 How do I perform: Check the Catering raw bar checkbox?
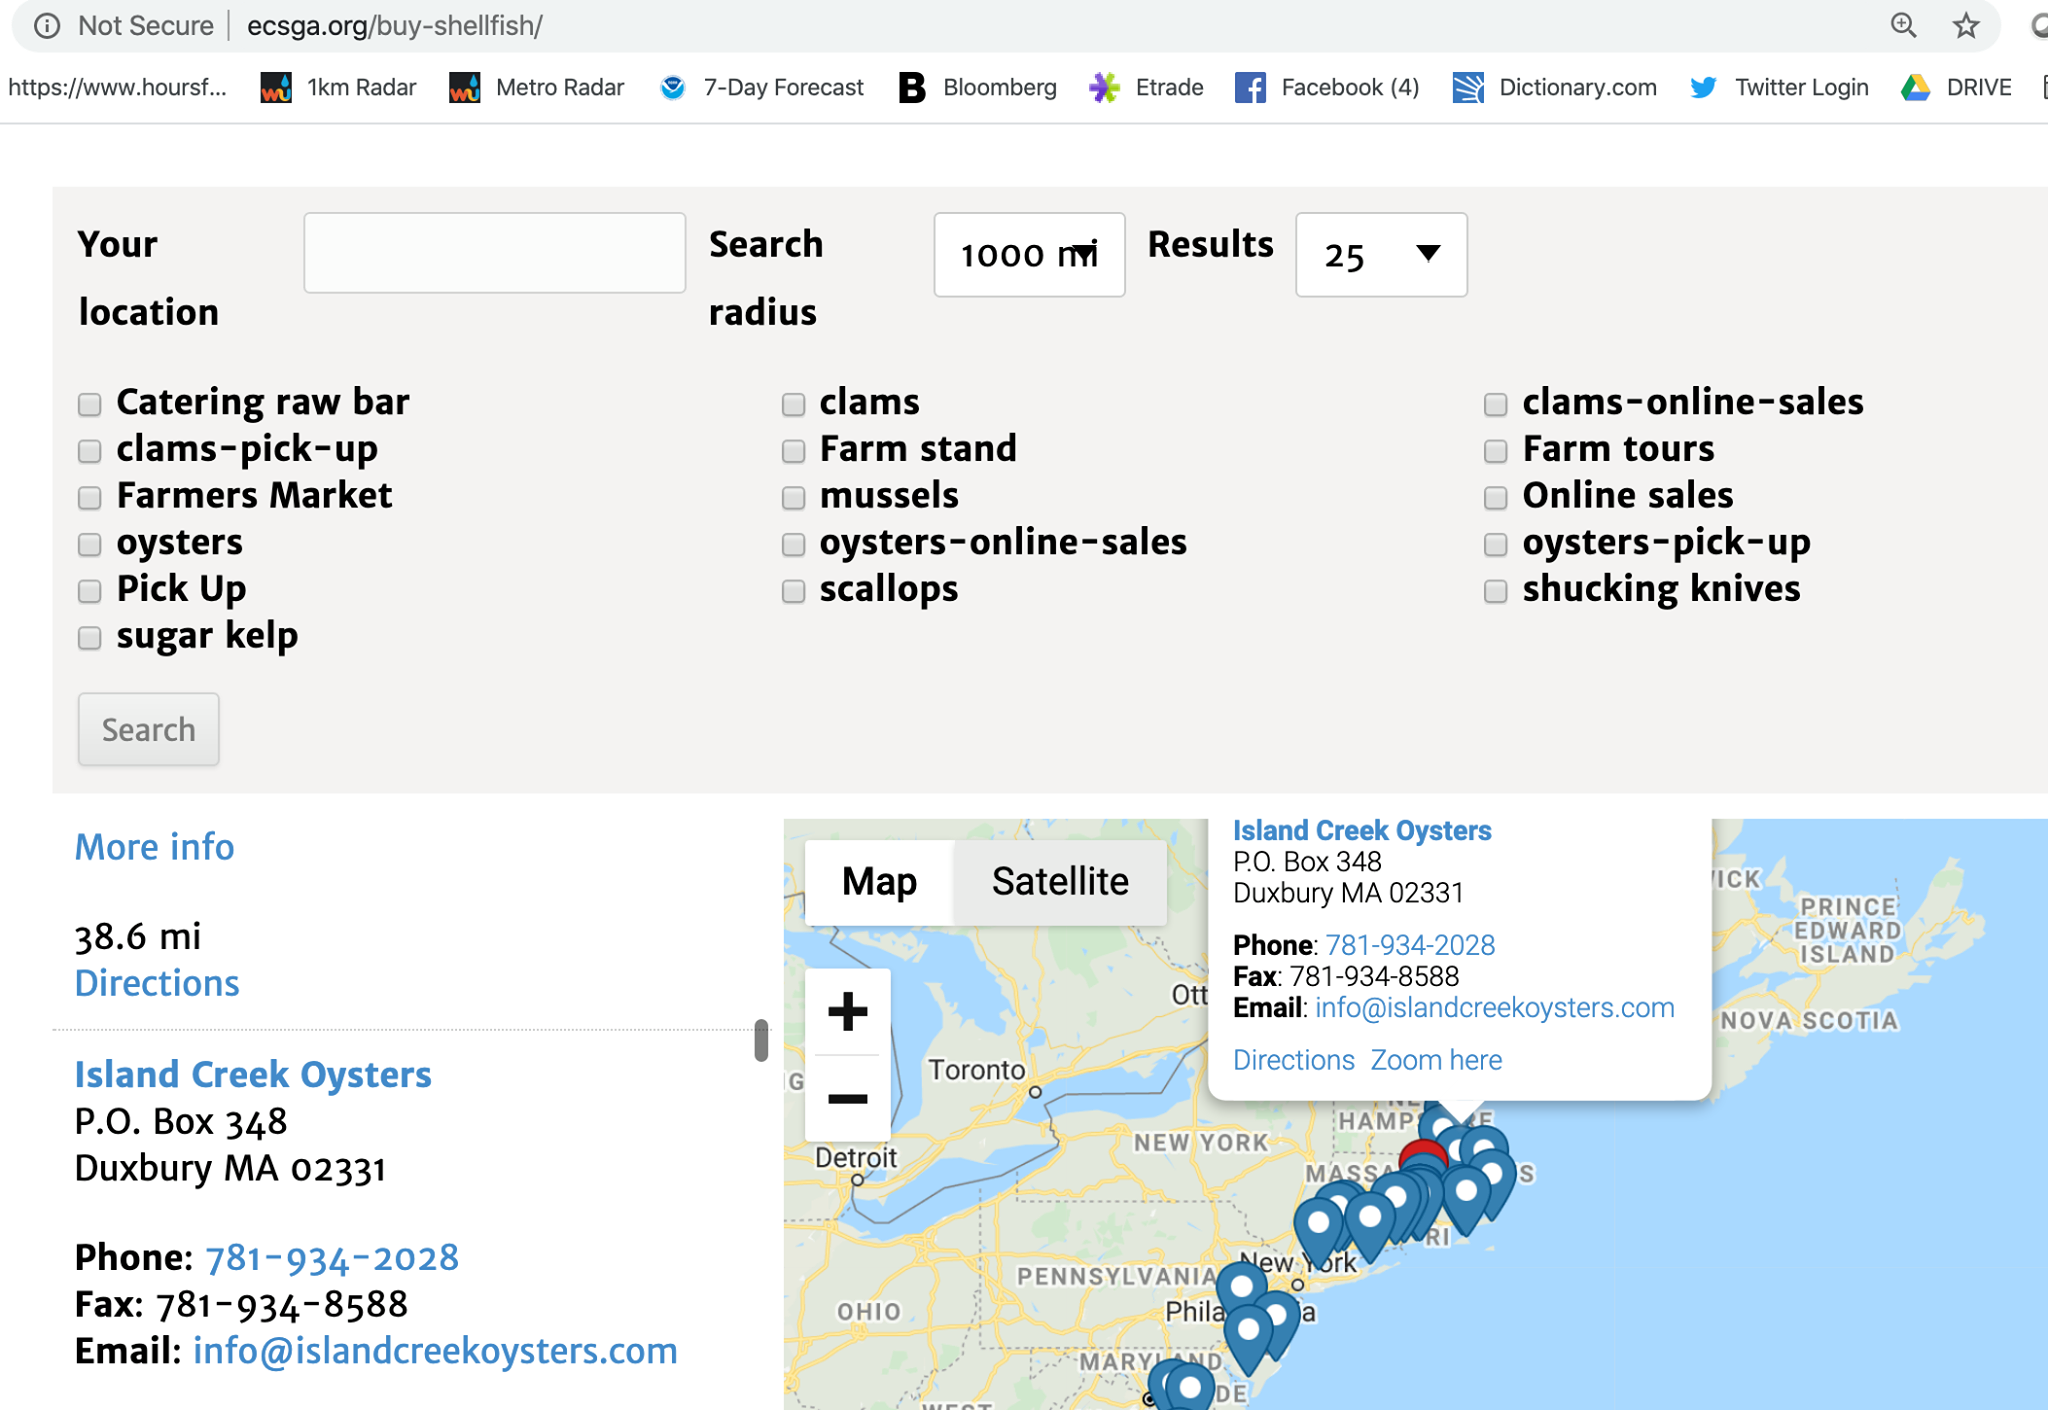coord(90,404)
